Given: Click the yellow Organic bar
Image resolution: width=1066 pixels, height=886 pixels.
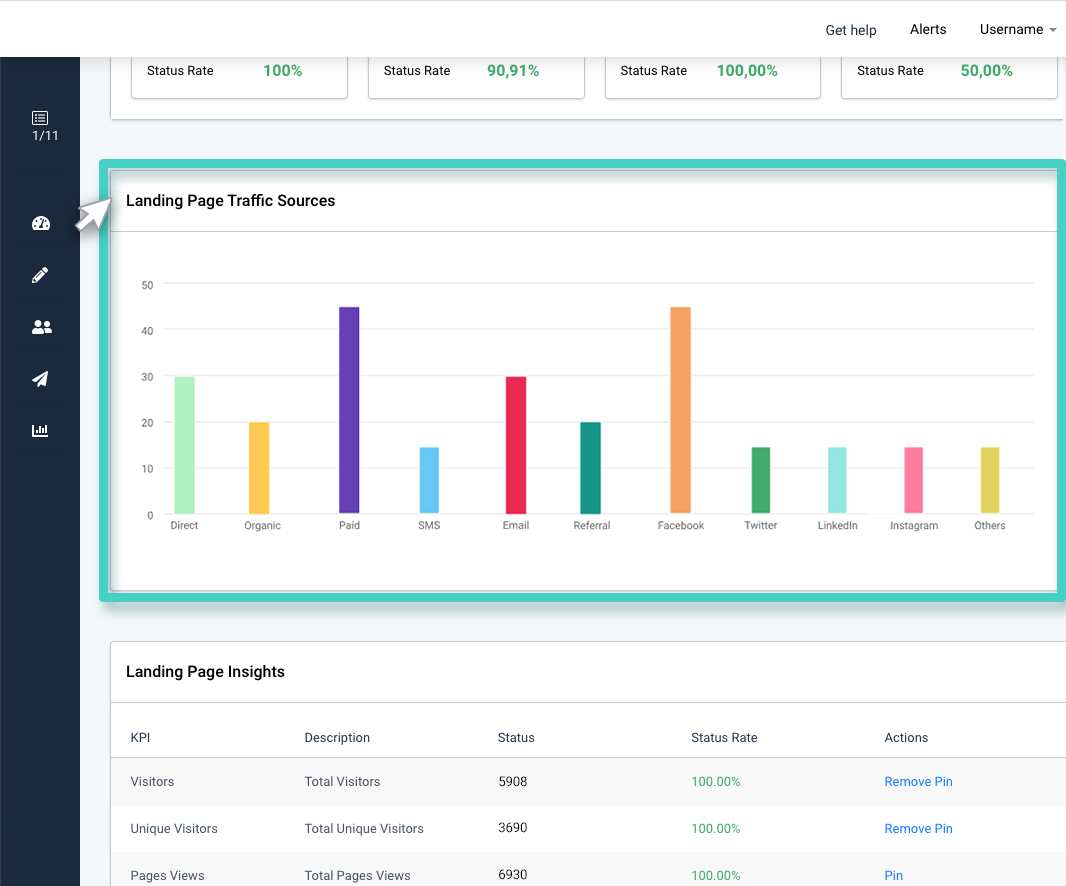Looking at the screenshot, I should pos(259,468).
